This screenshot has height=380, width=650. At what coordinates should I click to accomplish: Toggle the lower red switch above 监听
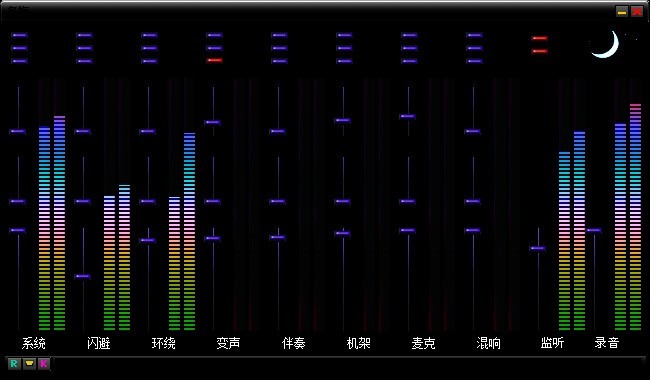(539, 51)
